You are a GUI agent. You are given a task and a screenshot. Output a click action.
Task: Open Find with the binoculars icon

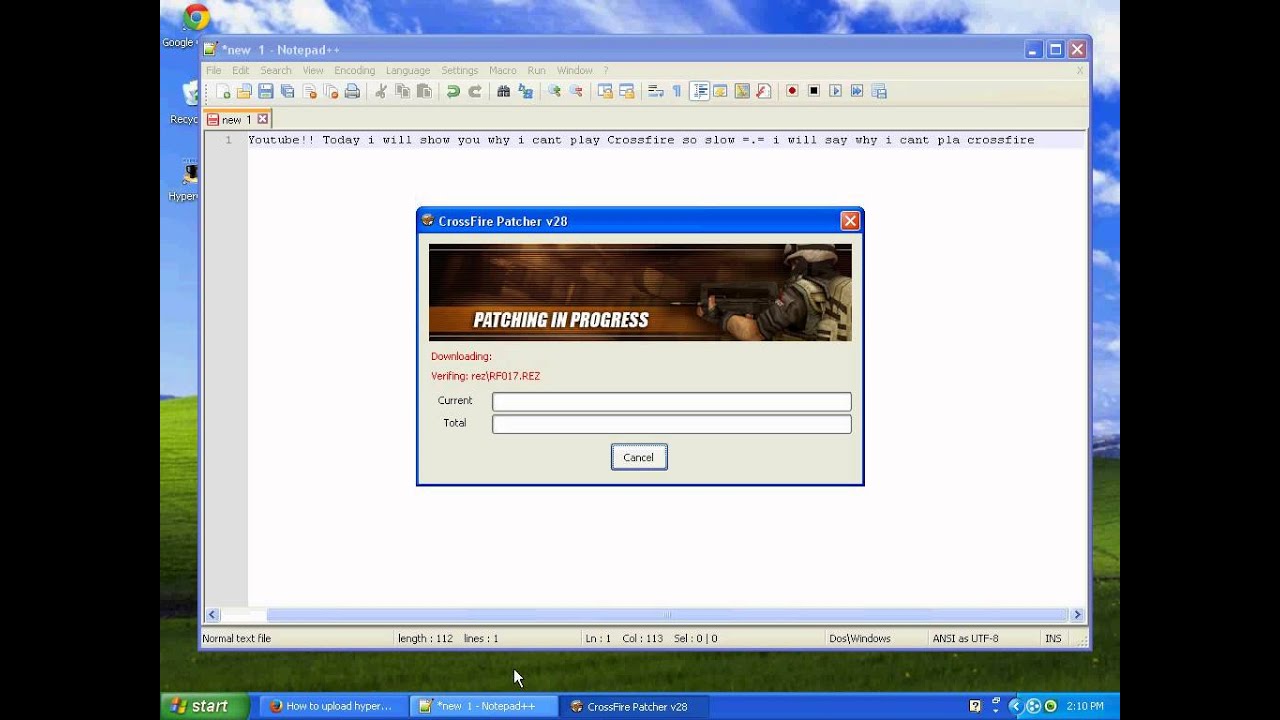[504, 91]
